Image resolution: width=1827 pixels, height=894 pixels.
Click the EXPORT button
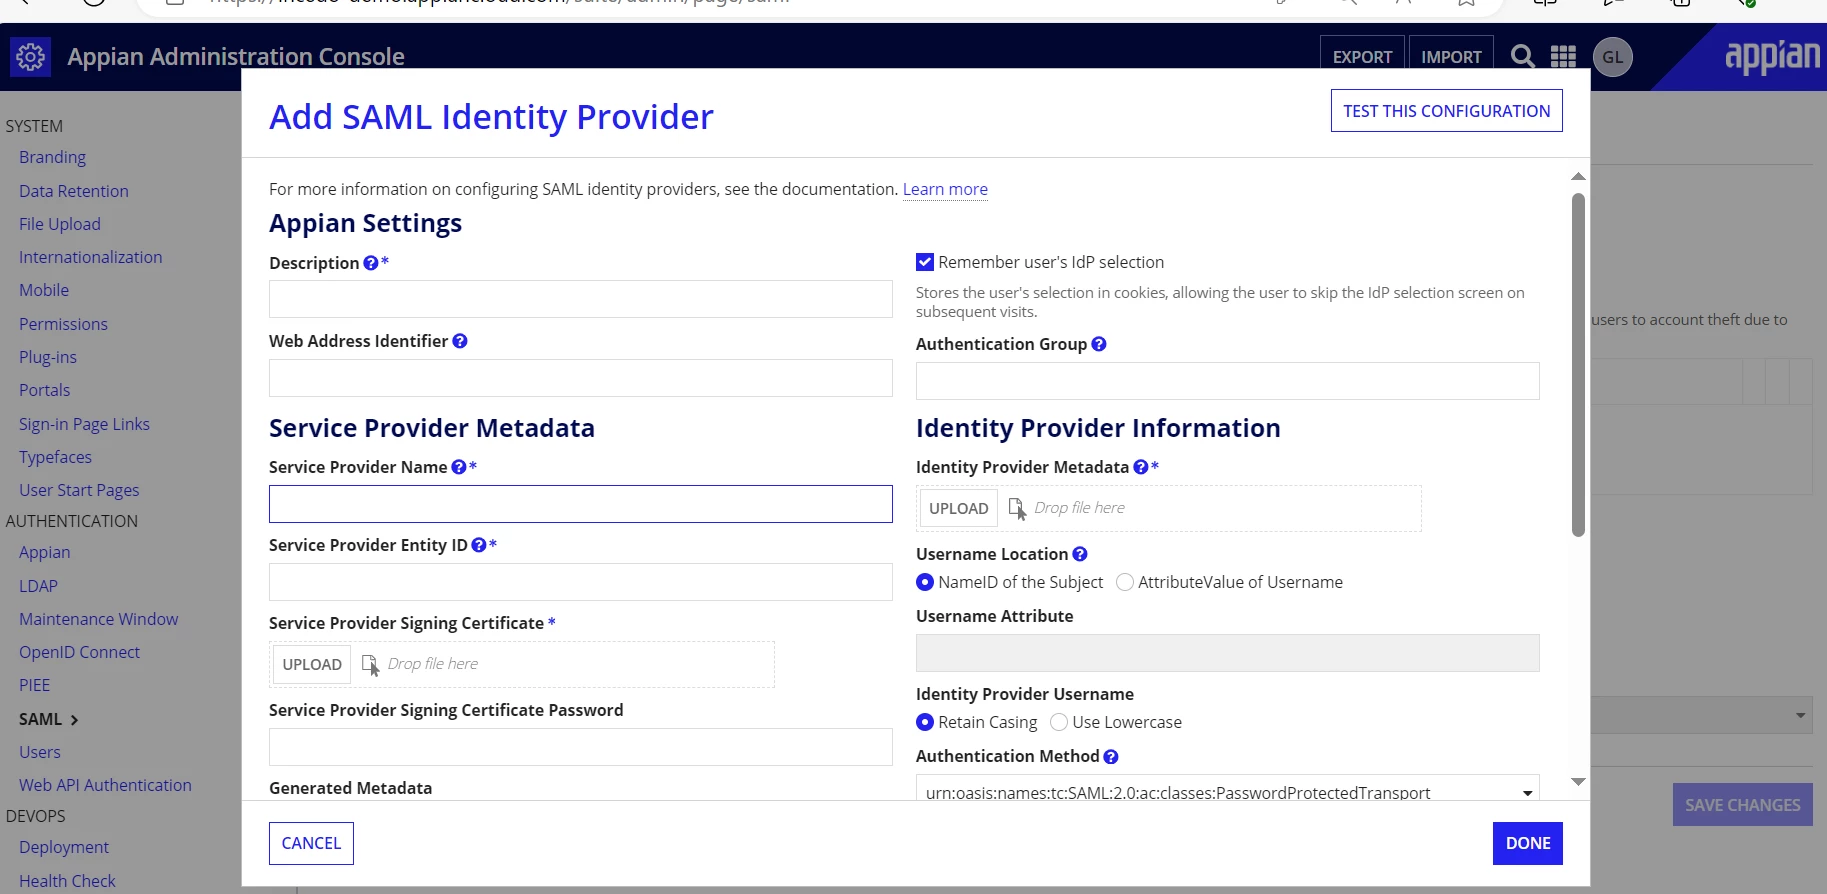1362,57
